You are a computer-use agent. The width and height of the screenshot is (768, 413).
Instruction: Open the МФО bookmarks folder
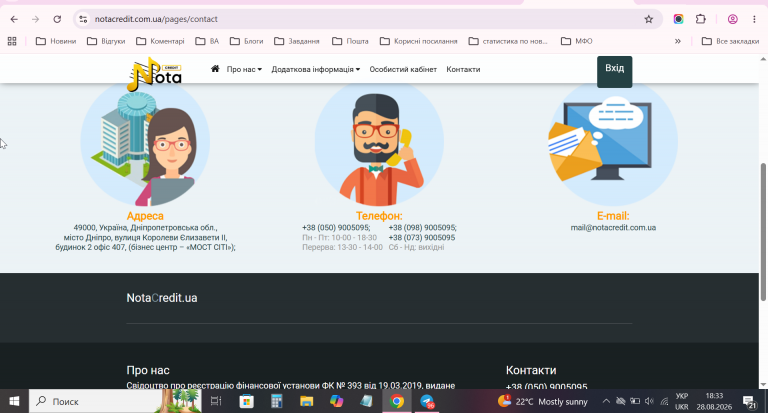(576, 41)
